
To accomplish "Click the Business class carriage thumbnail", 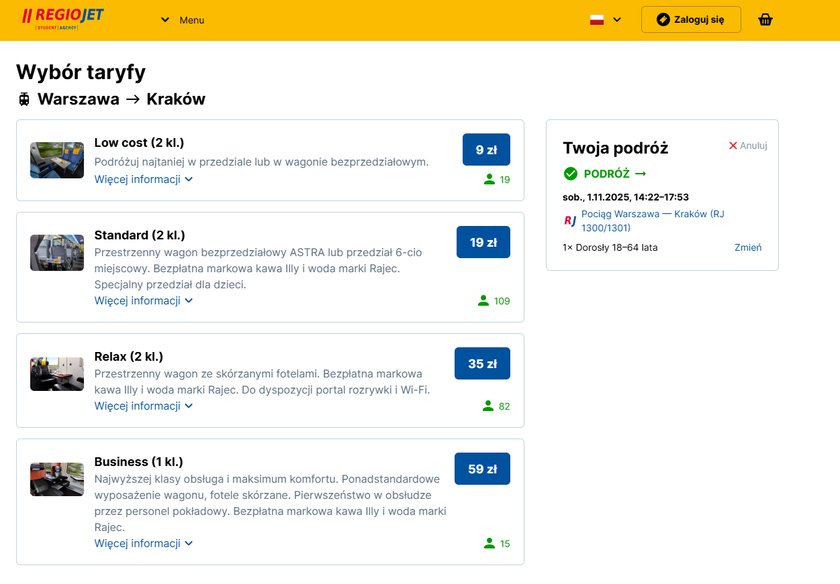I will (x=57, y=479).
